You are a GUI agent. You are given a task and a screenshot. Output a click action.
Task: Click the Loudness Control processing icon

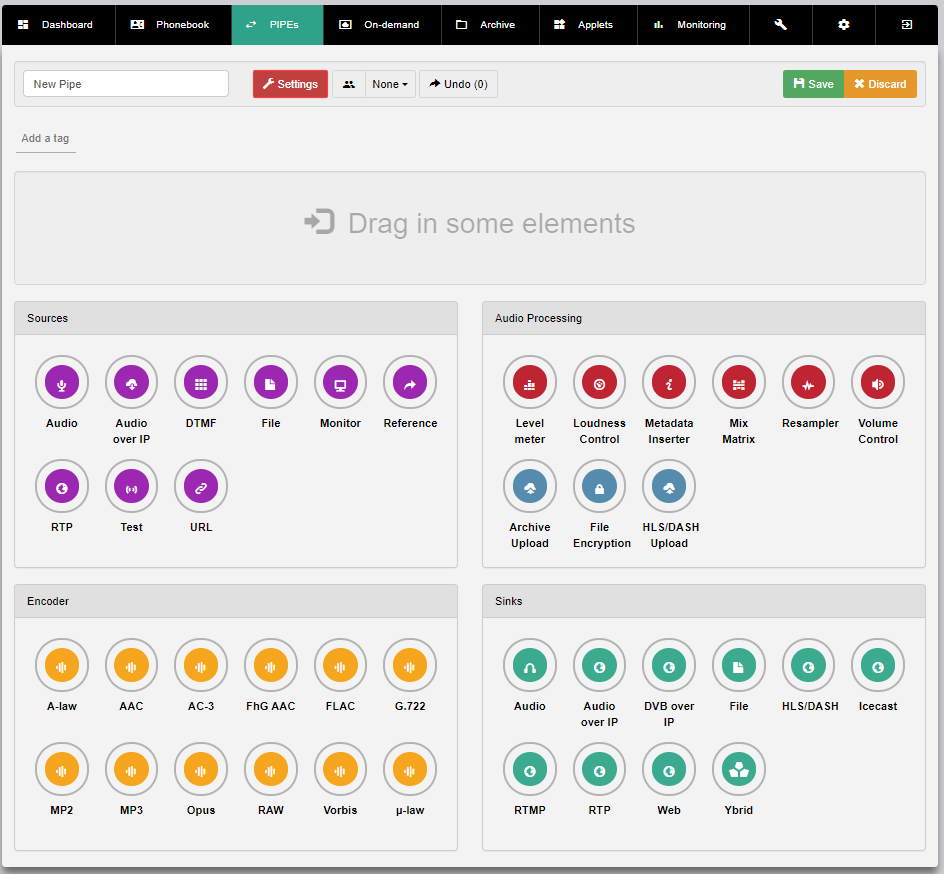(x=599, y=383)
